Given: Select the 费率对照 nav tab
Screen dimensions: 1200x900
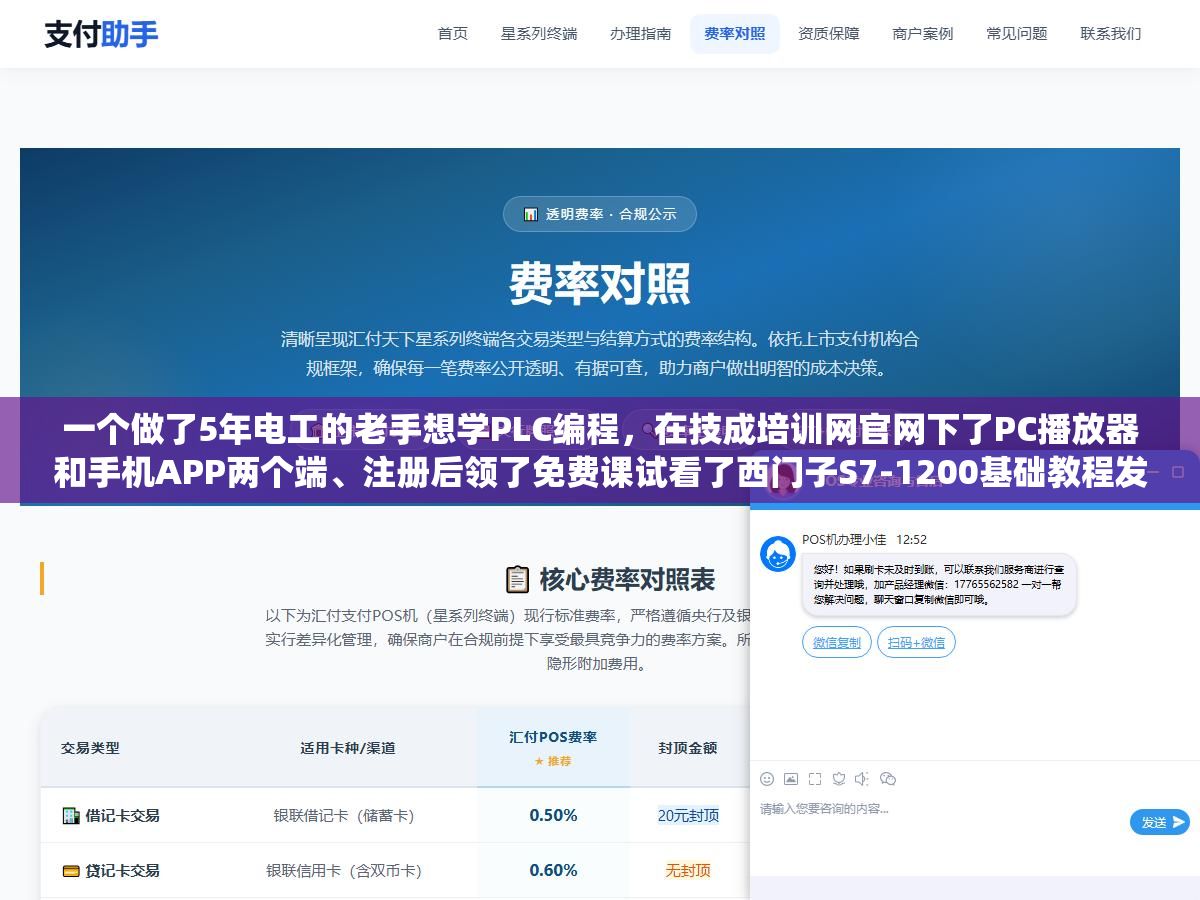Looking at the screenshot, I should tap(735, 34).
